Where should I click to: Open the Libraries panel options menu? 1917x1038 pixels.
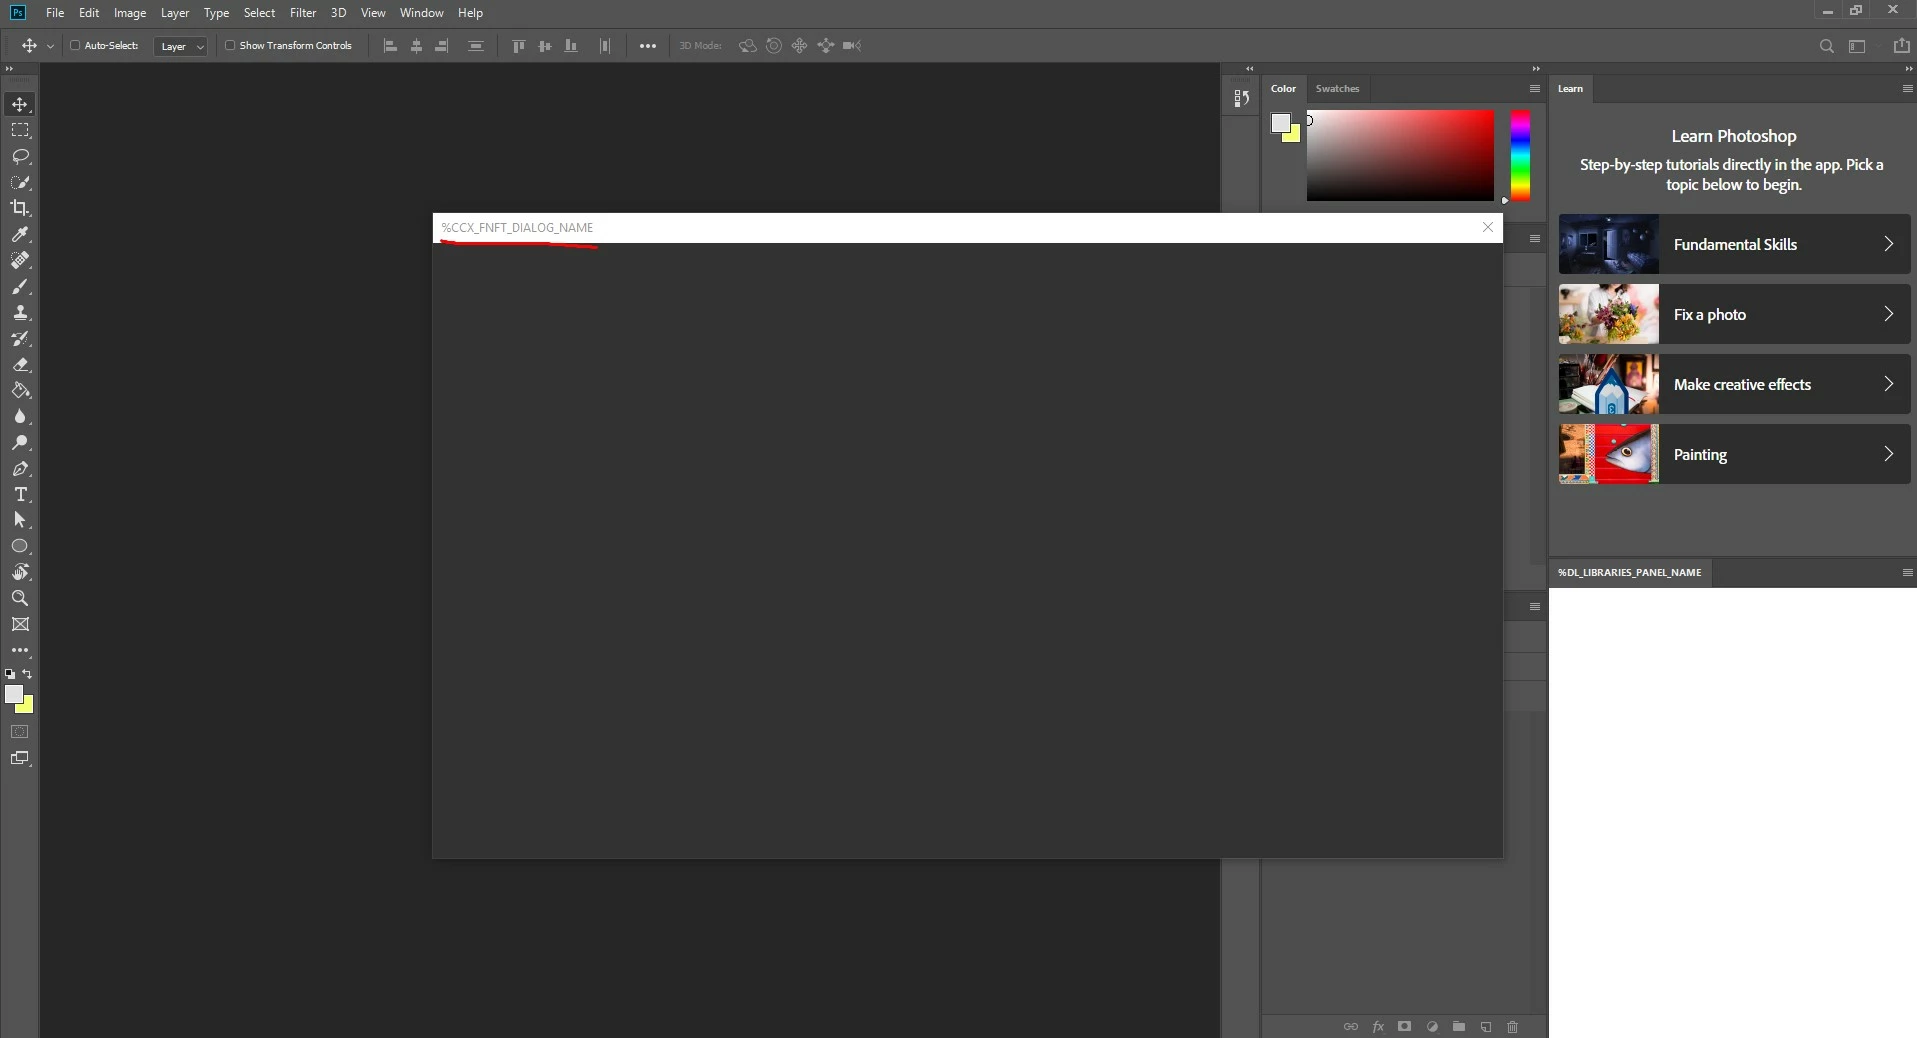click(1907, 573)
